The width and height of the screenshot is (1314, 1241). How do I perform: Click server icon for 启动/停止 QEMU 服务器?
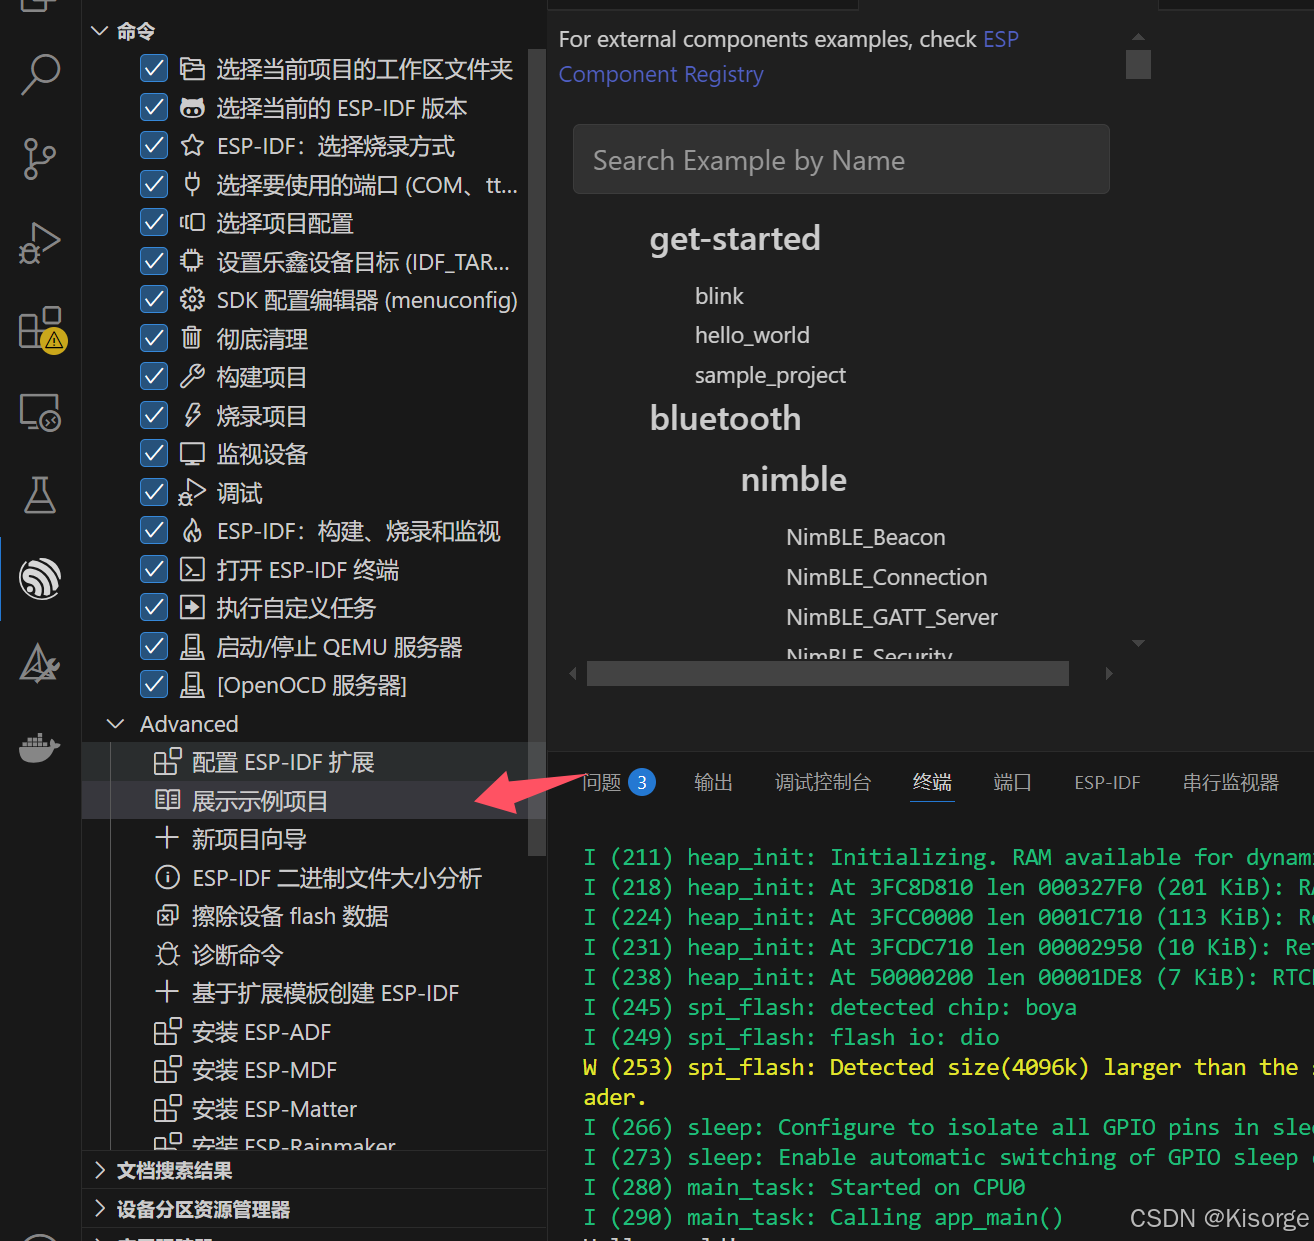coord(192,647)
